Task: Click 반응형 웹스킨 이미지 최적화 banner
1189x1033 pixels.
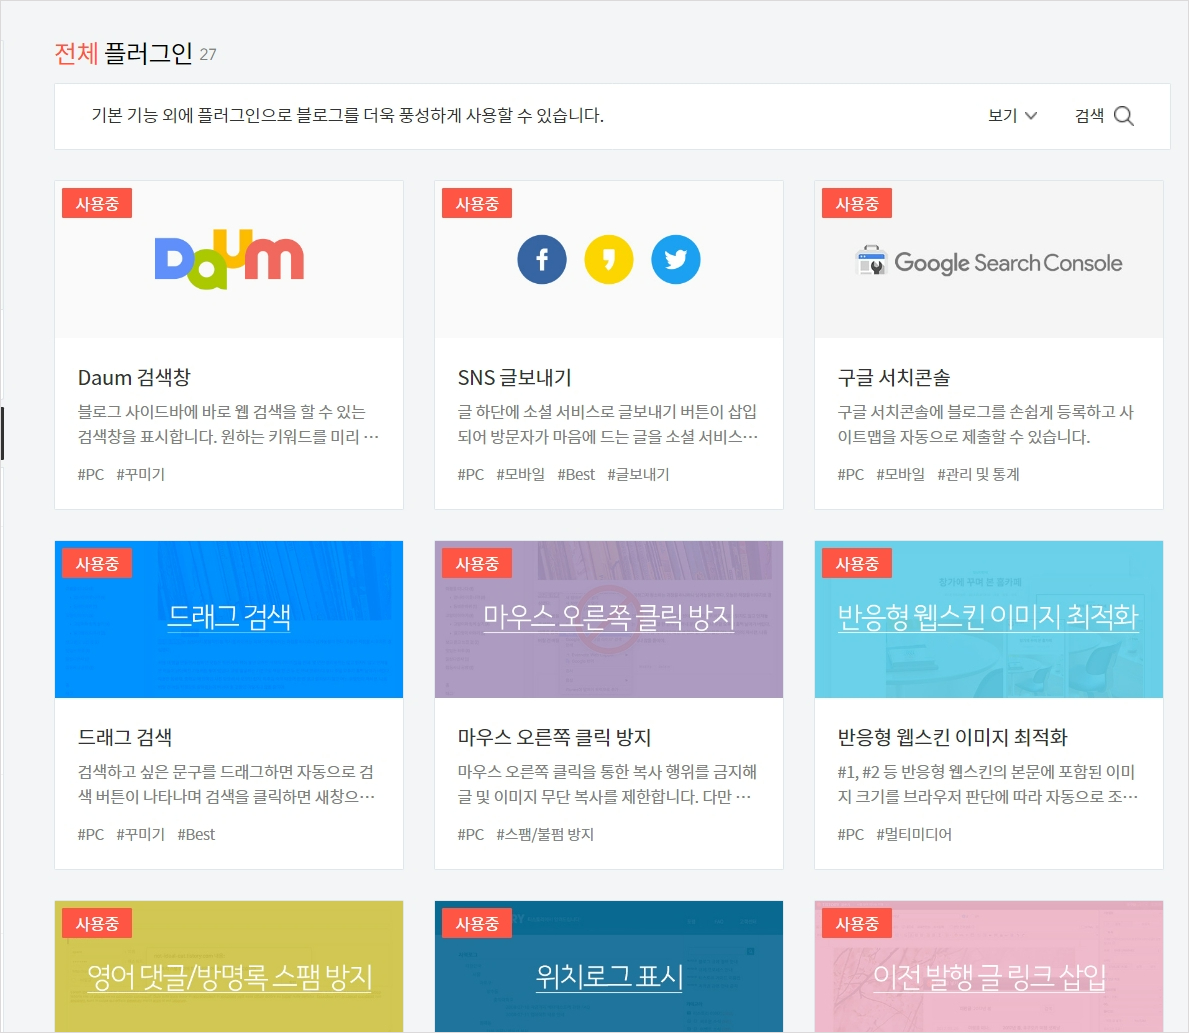Action: tap(989, 619)
